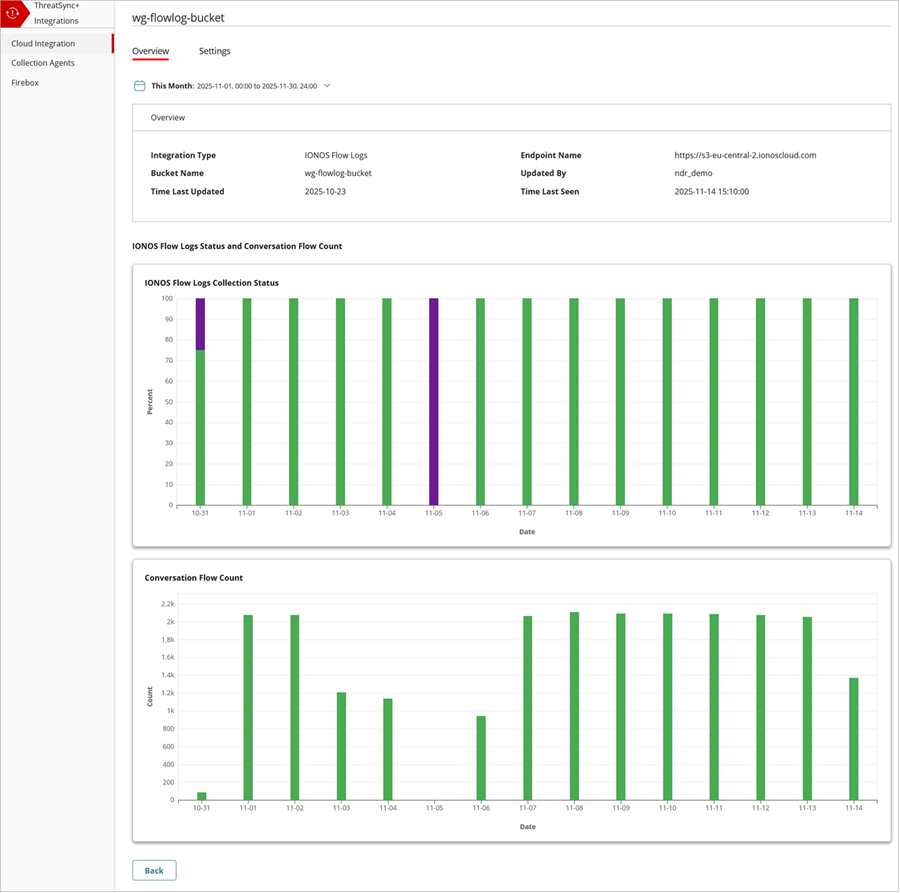
Task: Click the Conversation Flow Count chart title
Action: (193, 577)
